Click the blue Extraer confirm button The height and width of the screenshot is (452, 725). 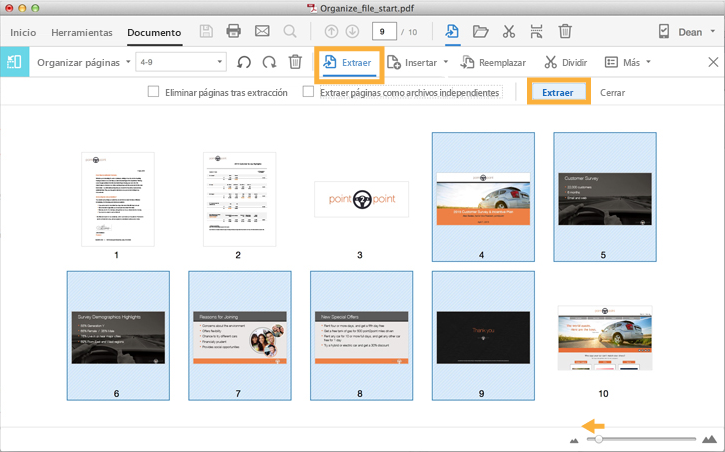pyautogui.click(x=558, y=92)
